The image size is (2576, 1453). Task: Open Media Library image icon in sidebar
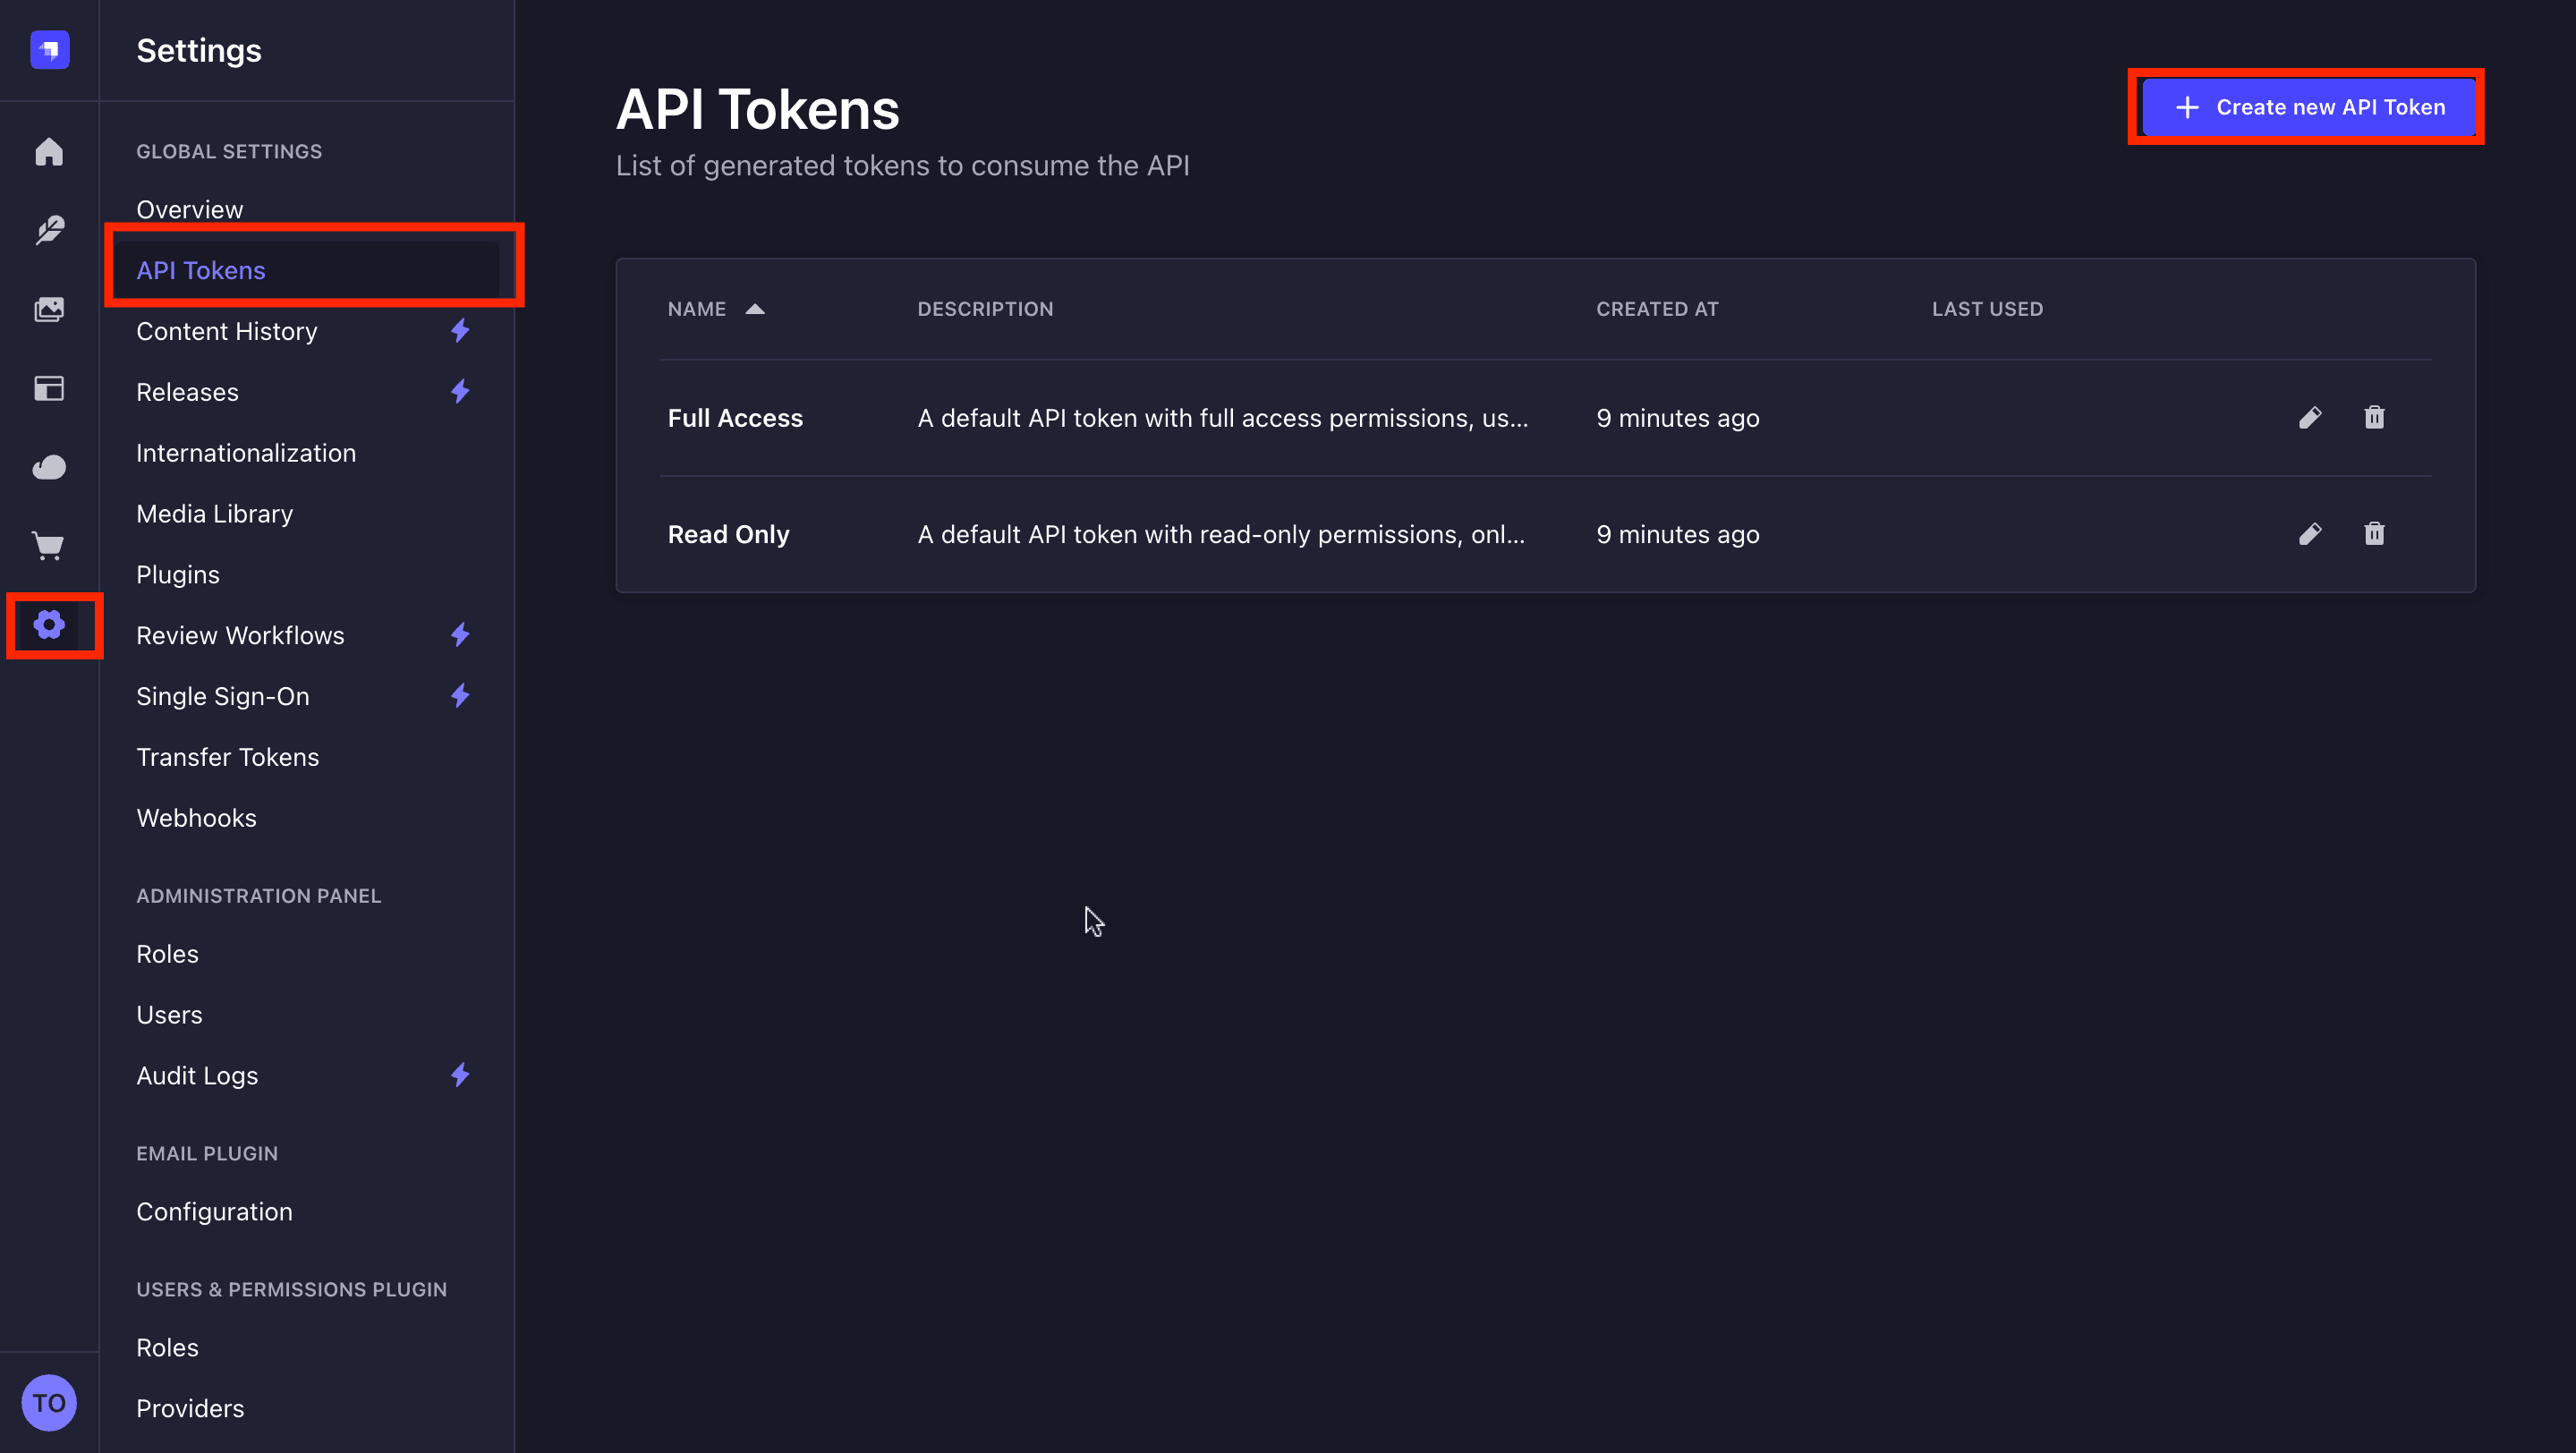tap(49, 309)
